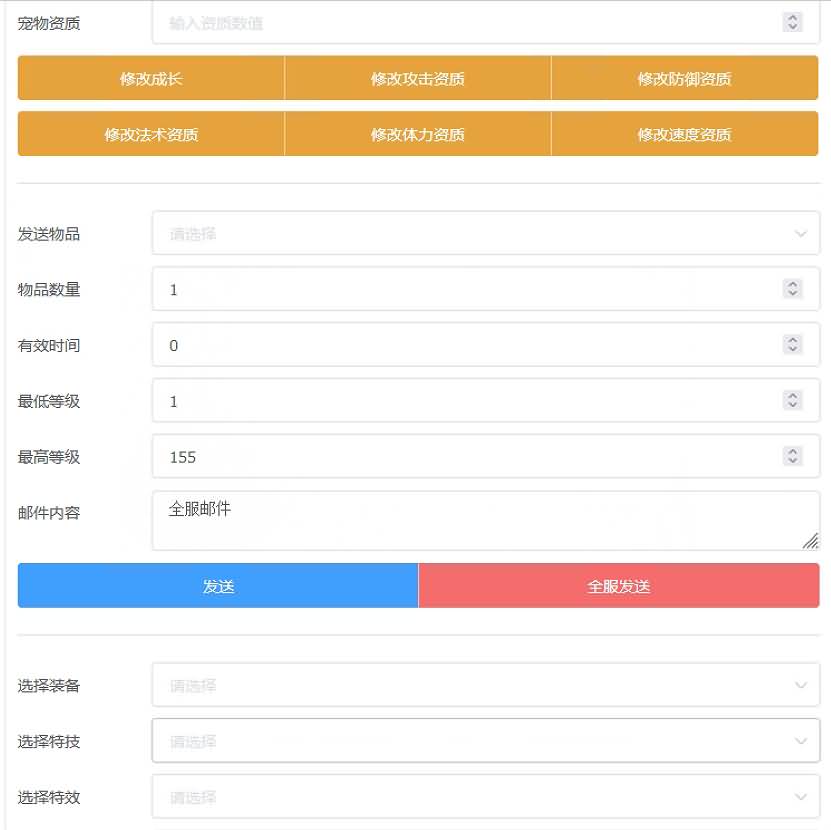Click the red 全服发送 button
This screenshot has height=830, width=831.
617,585
